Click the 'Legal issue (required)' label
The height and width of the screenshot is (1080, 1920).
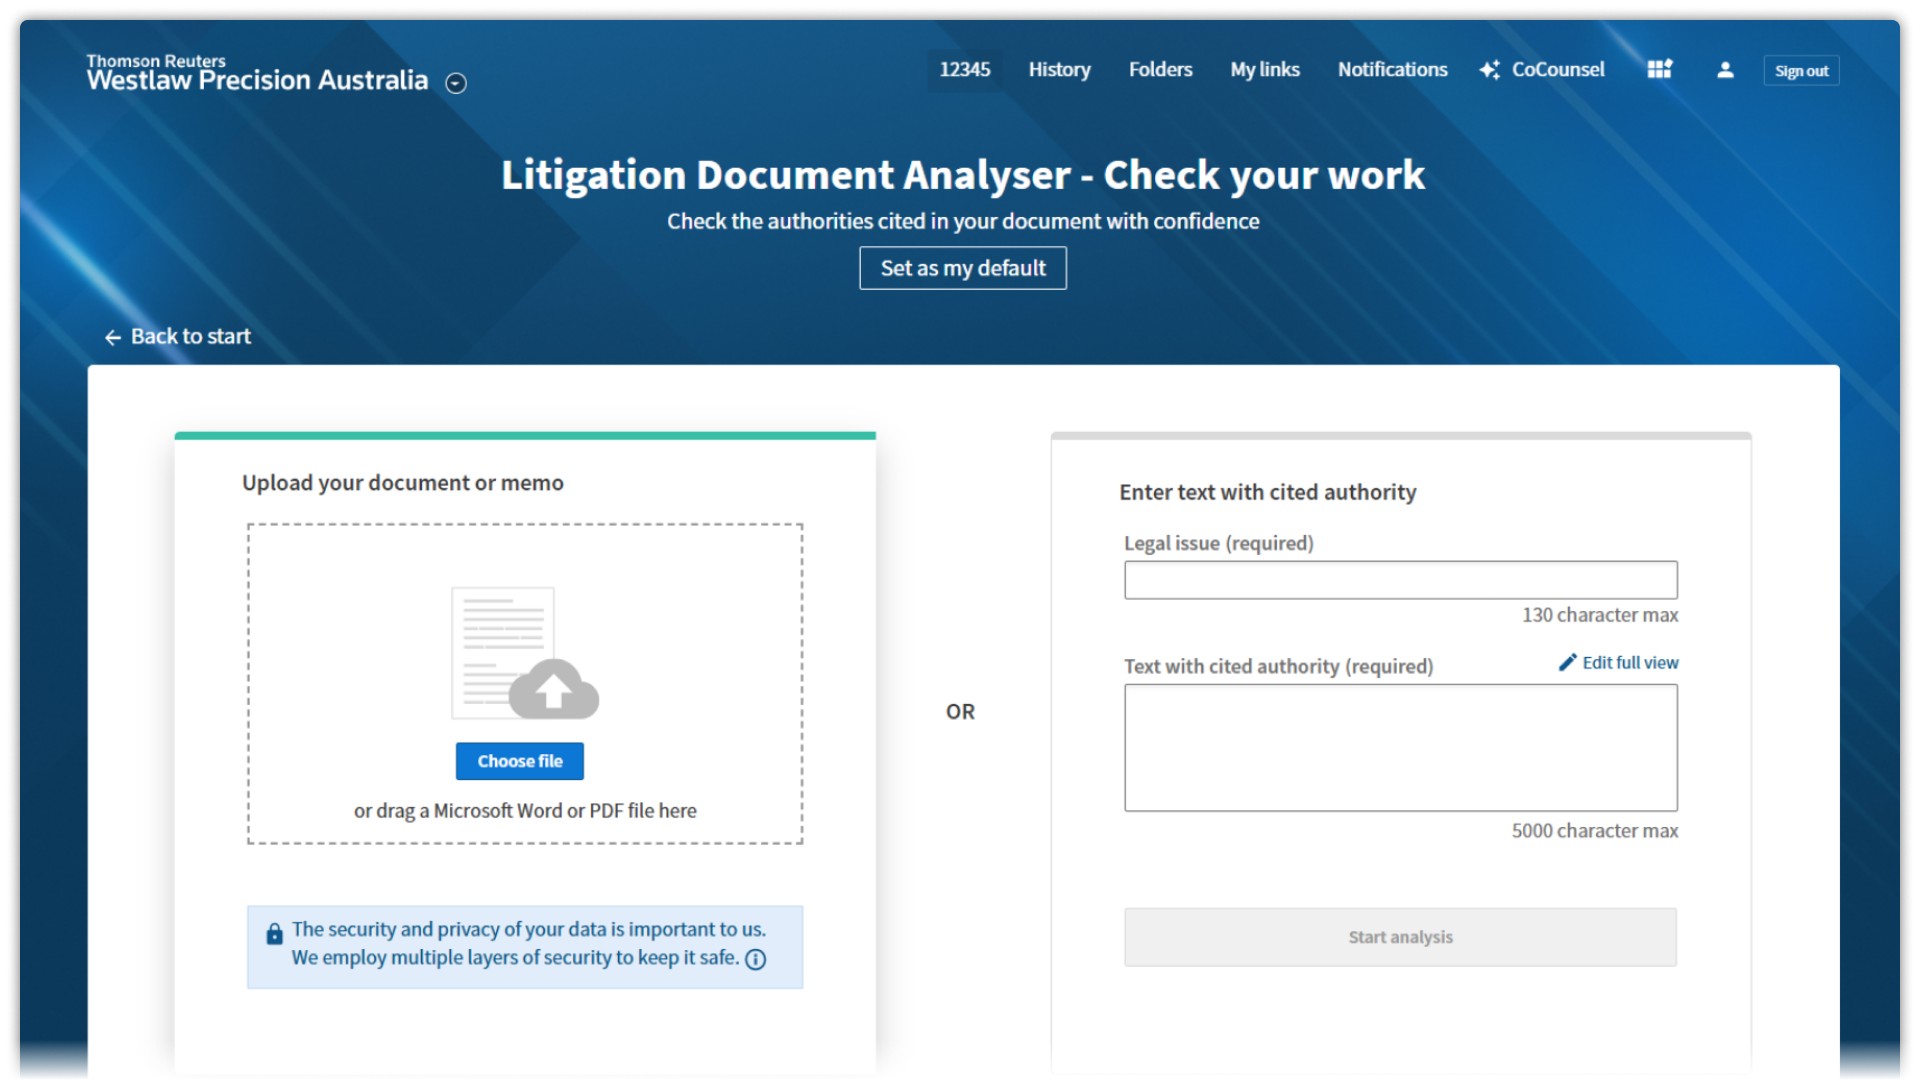(1218, 543)
